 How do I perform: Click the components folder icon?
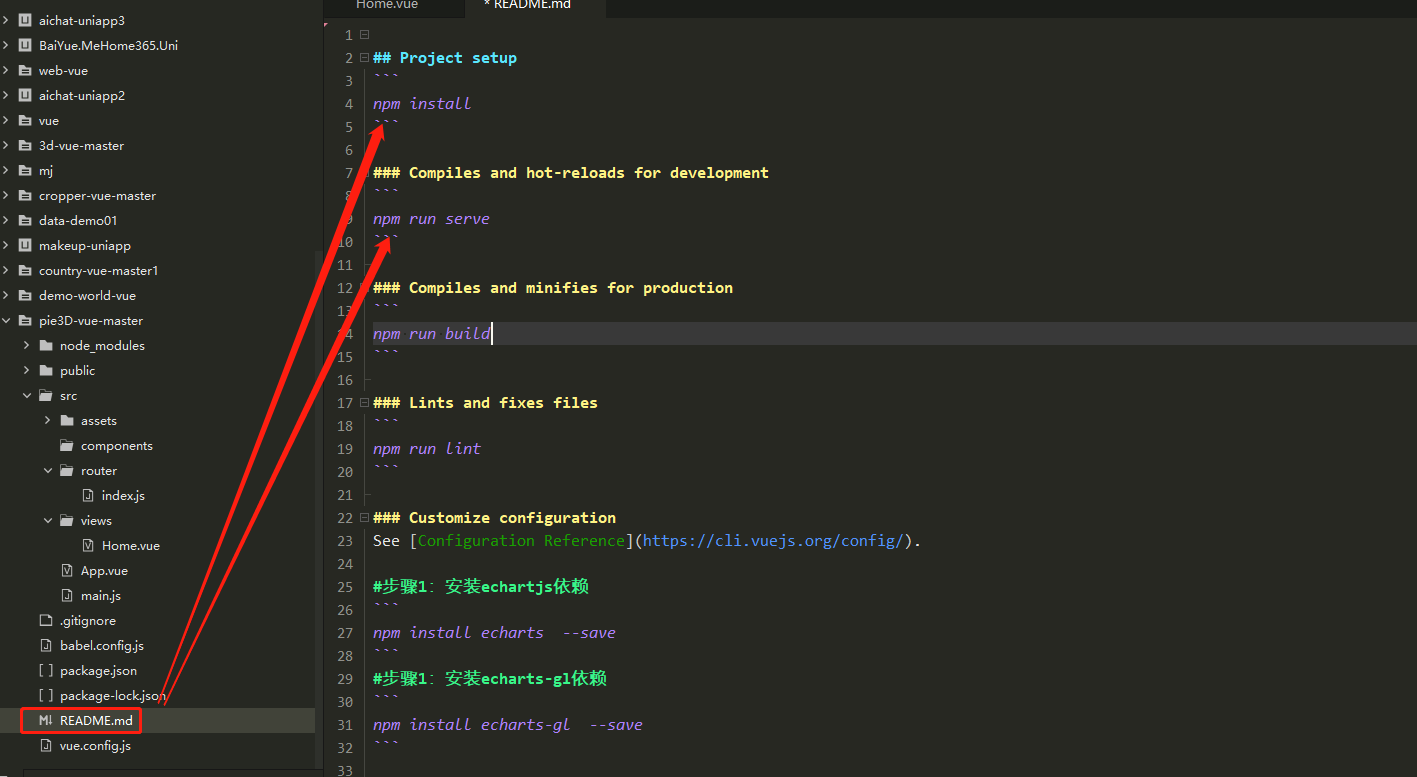point(67,445)
